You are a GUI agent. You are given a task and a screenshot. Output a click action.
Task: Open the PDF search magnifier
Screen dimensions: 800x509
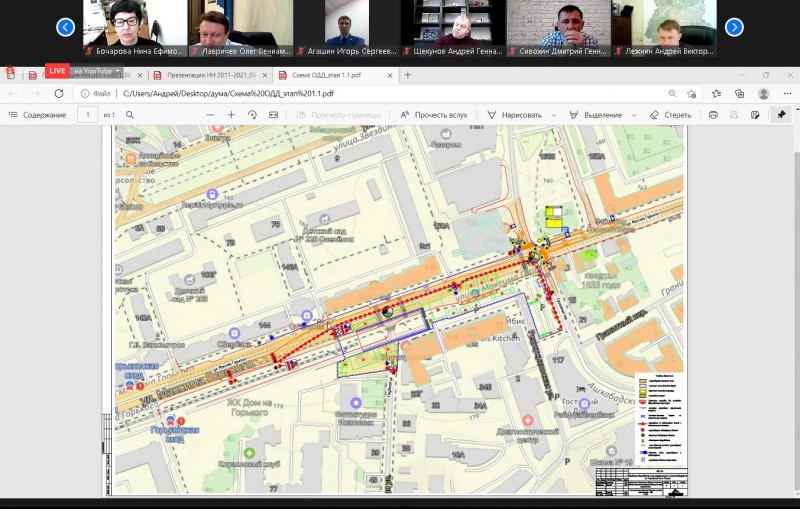130,115
